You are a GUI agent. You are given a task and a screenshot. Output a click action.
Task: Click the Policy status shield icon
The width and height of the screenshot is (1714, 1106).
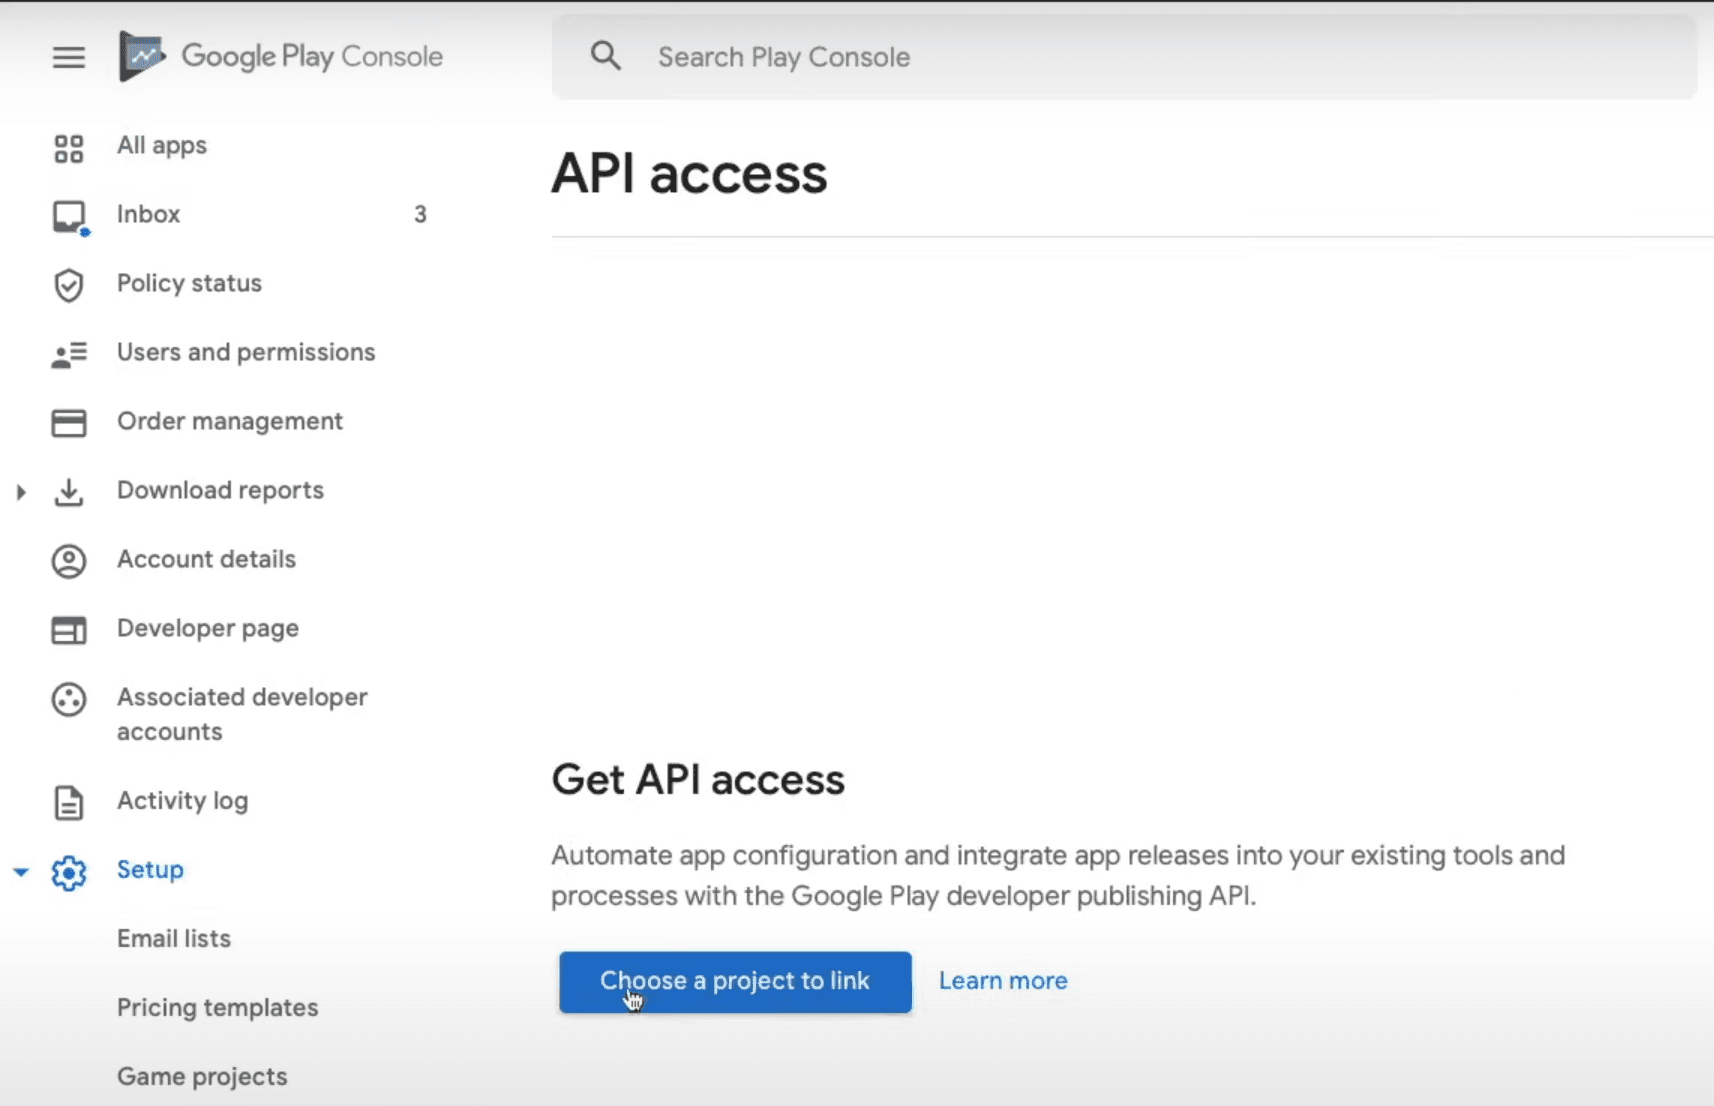[68, 285]
